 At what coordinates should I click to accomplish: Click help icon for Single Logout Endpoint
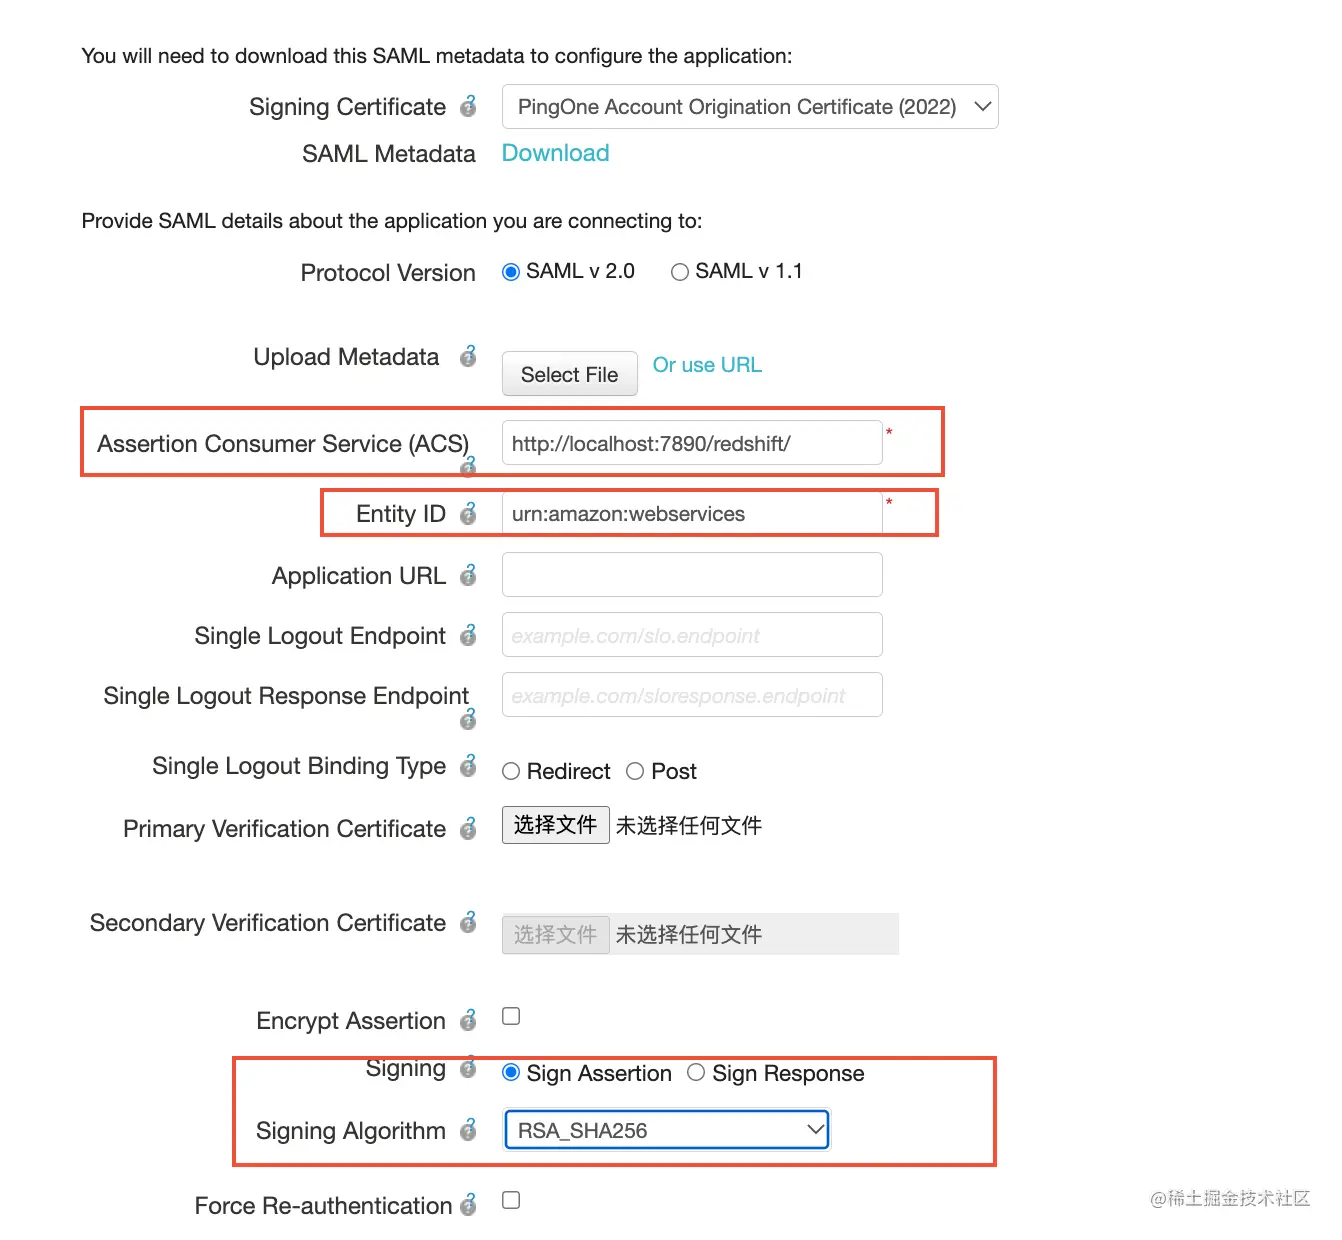coord(468,635)
